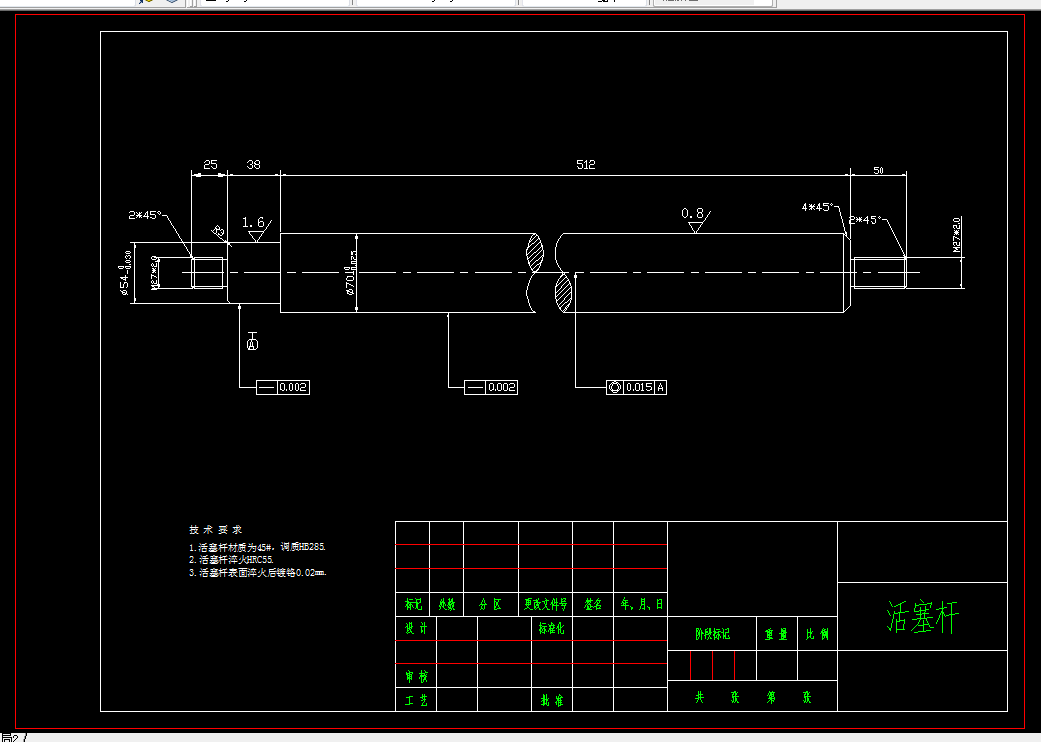
Task: Click note 3 about 0.02mm chrome plating
Action: point(258,573)
